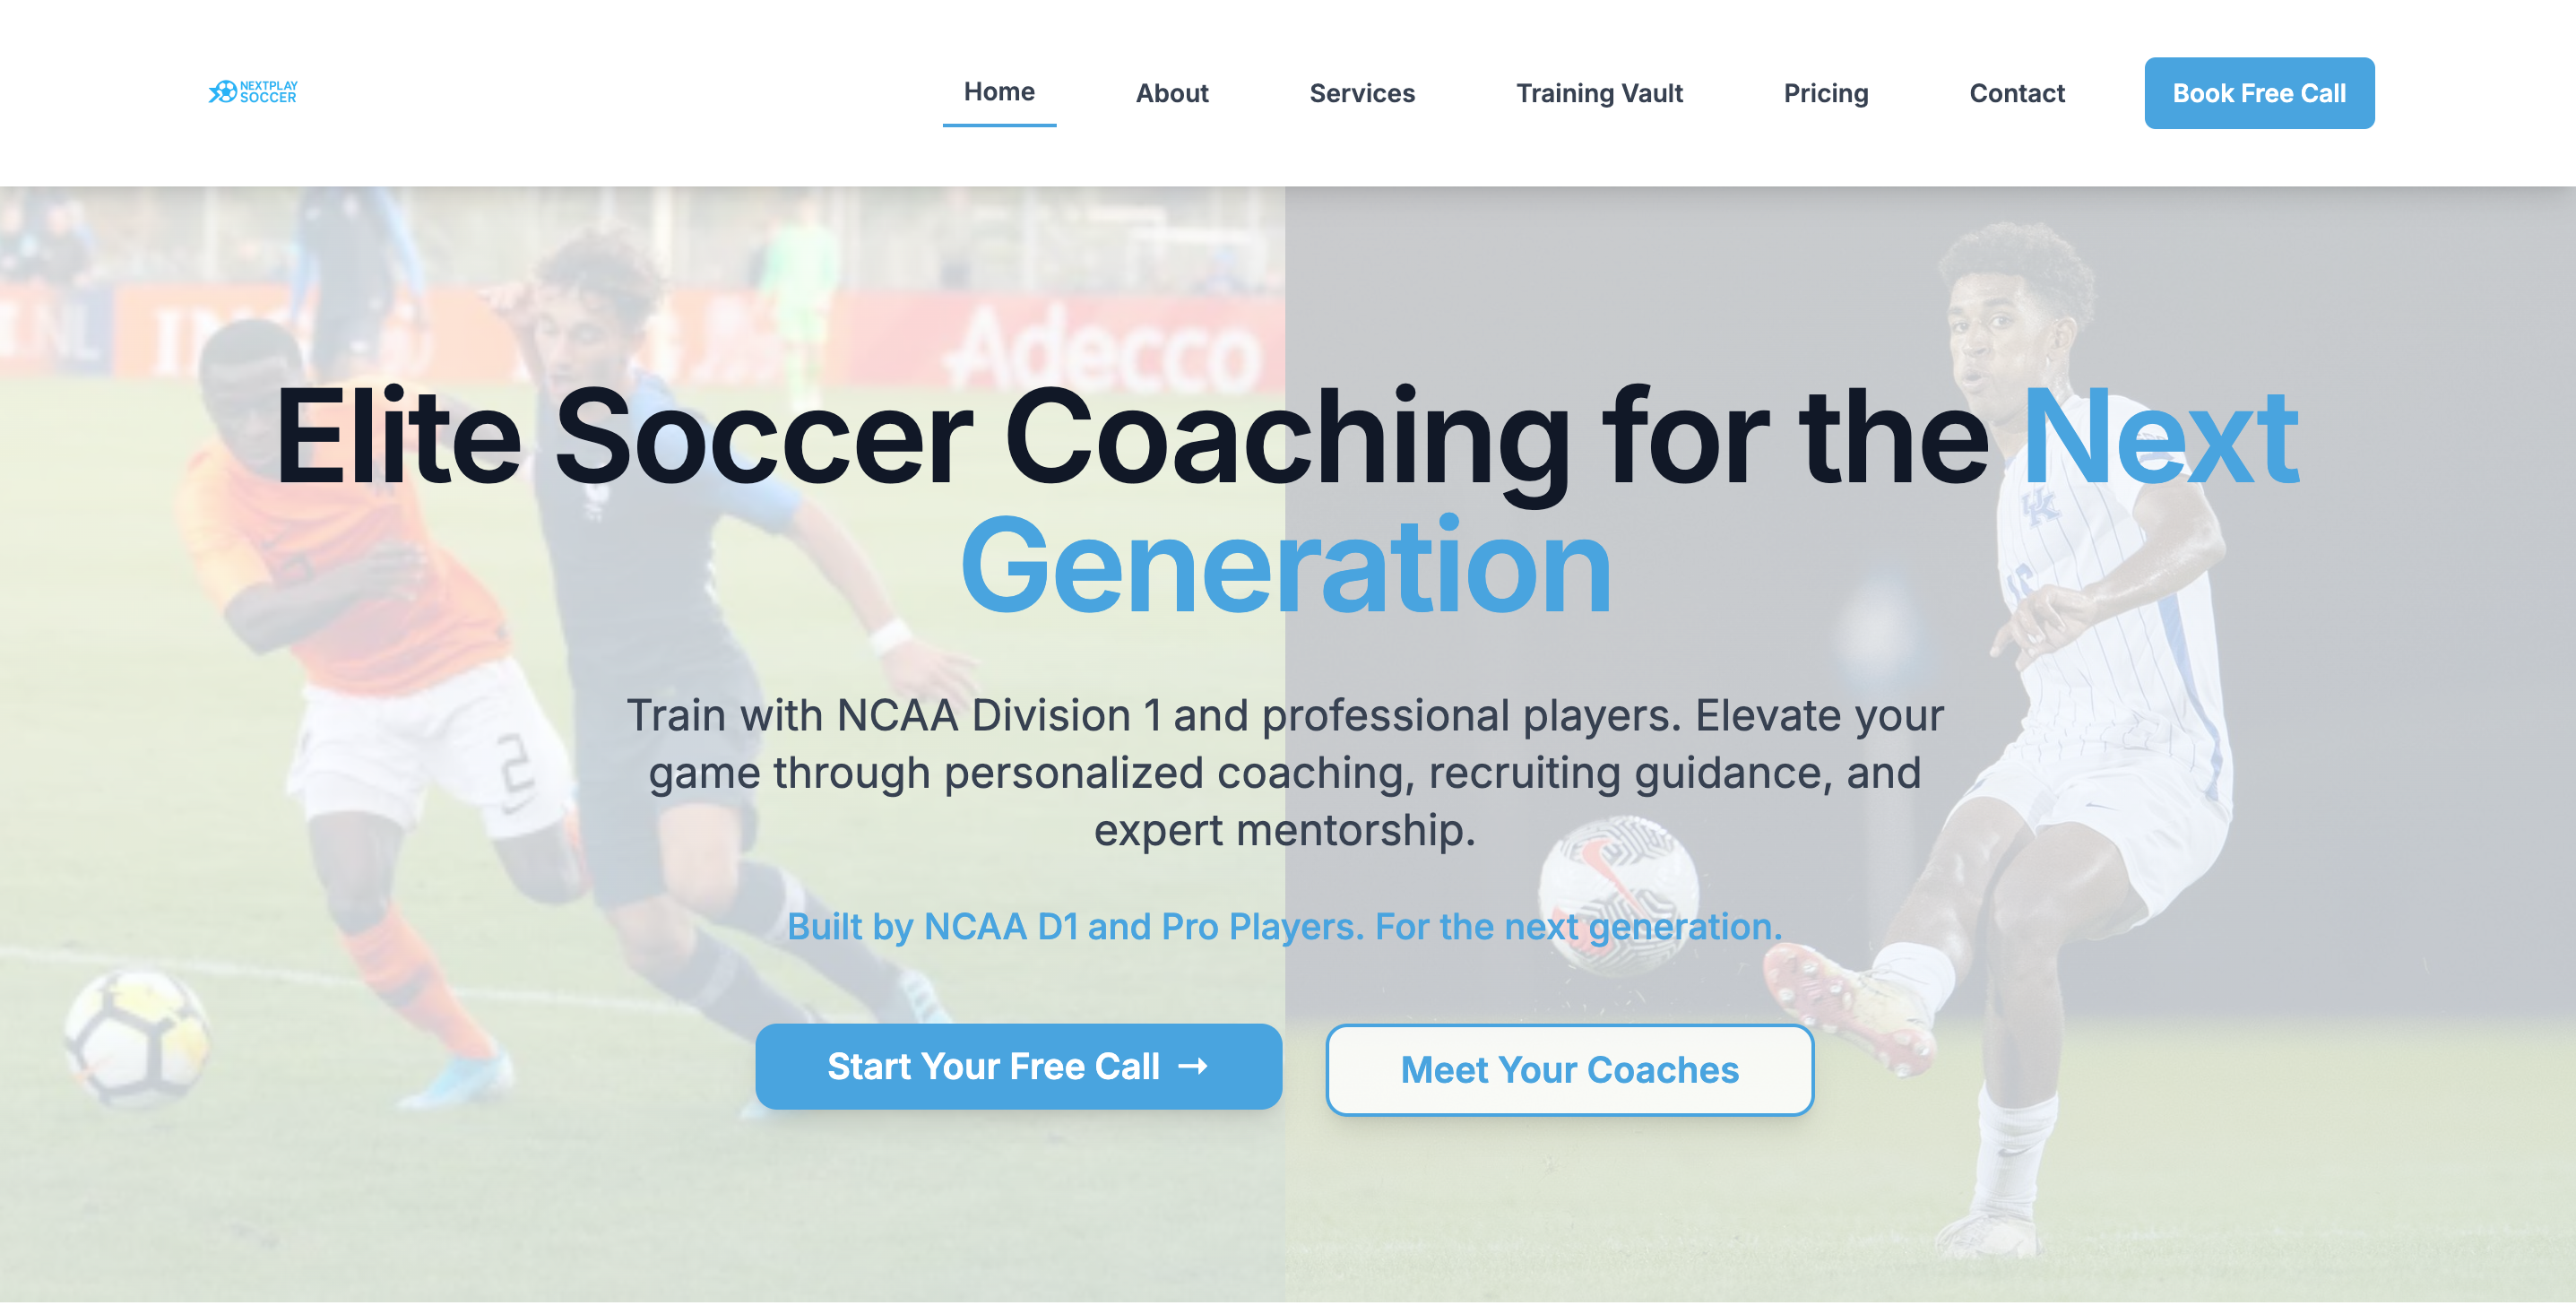The height and width of the screenshot is (1314, 2576).
Task: Navigate to the Services section
Action: coord(1362,93)
